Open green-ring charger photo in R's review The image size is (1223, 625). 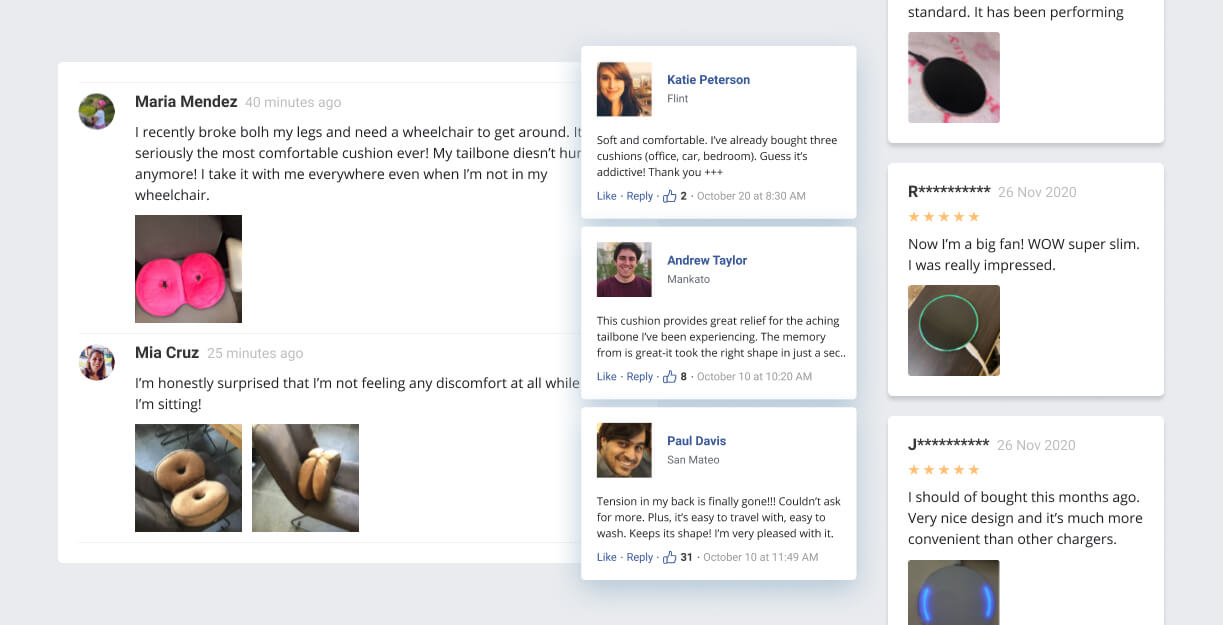pyautogui.click(x=953, y=330)
